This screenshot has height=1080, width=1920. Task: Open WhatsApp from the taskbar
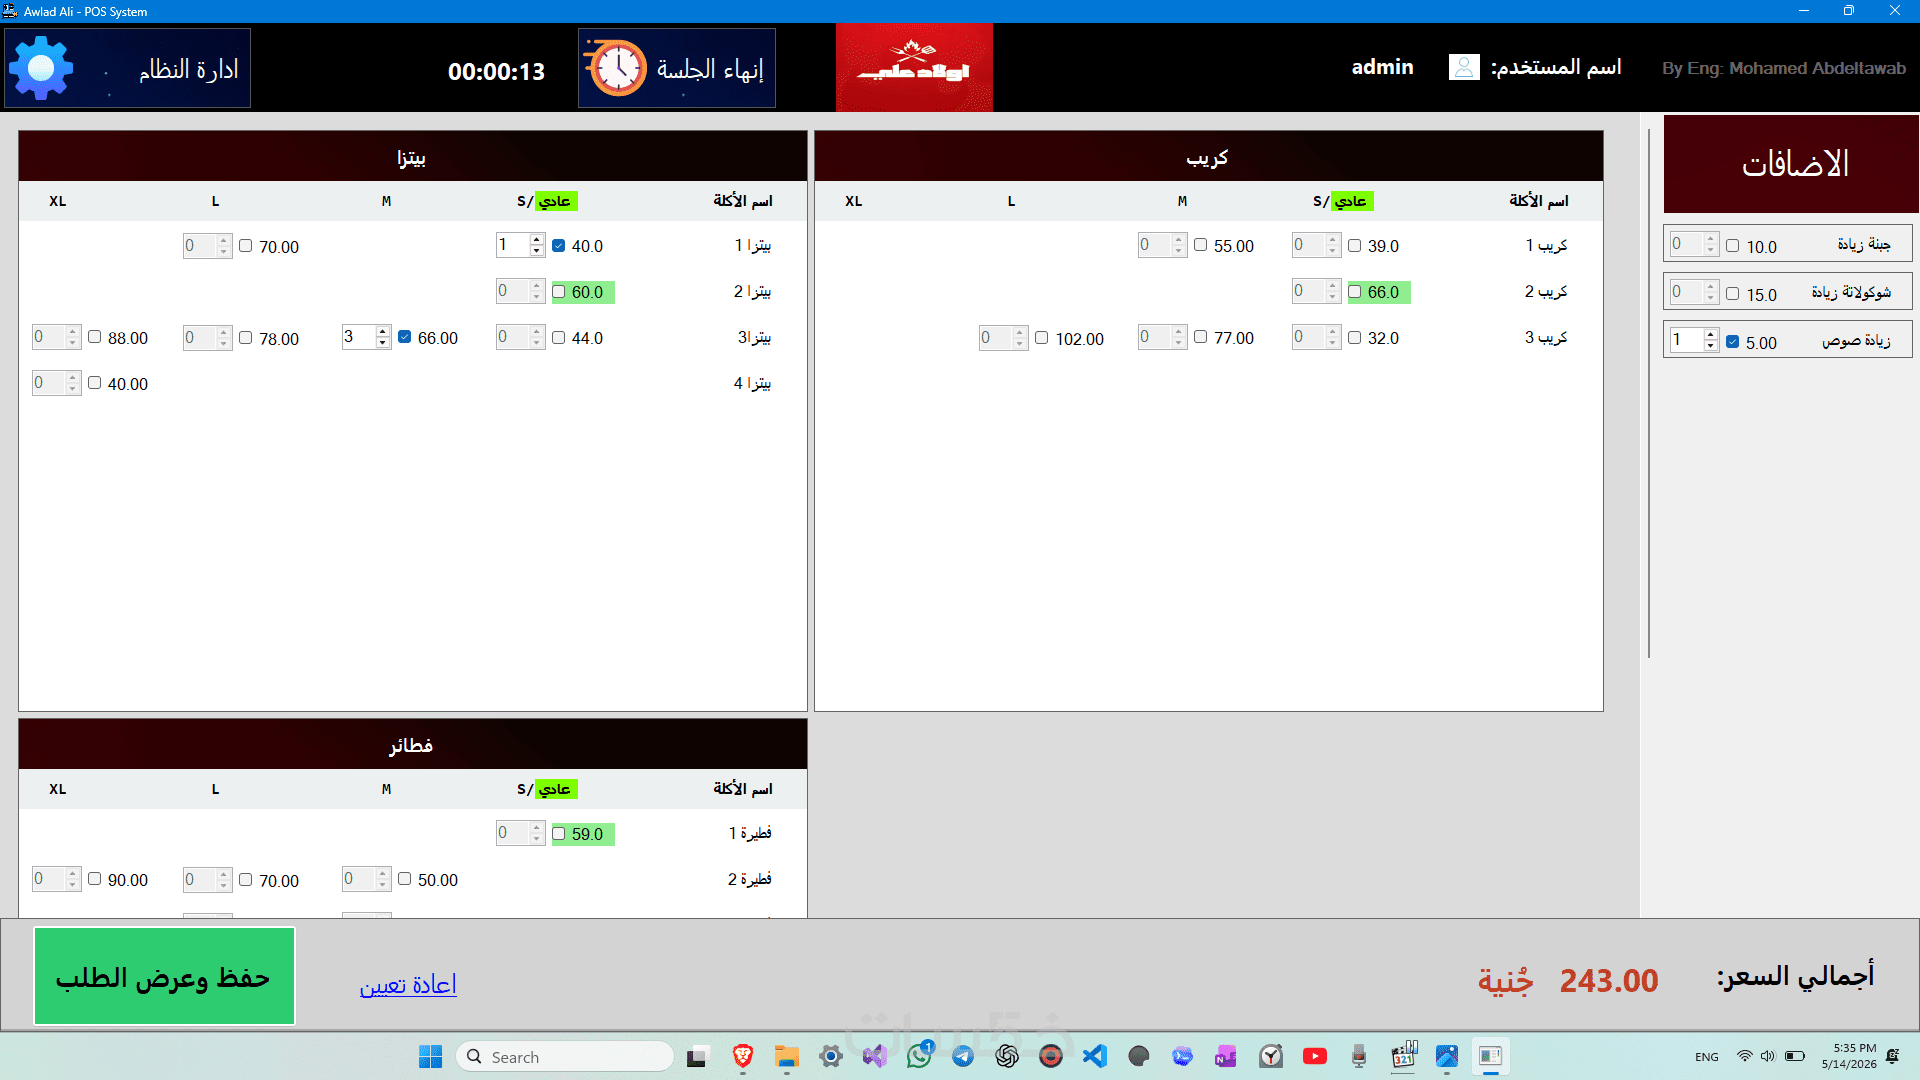(x=919, y=1056)
